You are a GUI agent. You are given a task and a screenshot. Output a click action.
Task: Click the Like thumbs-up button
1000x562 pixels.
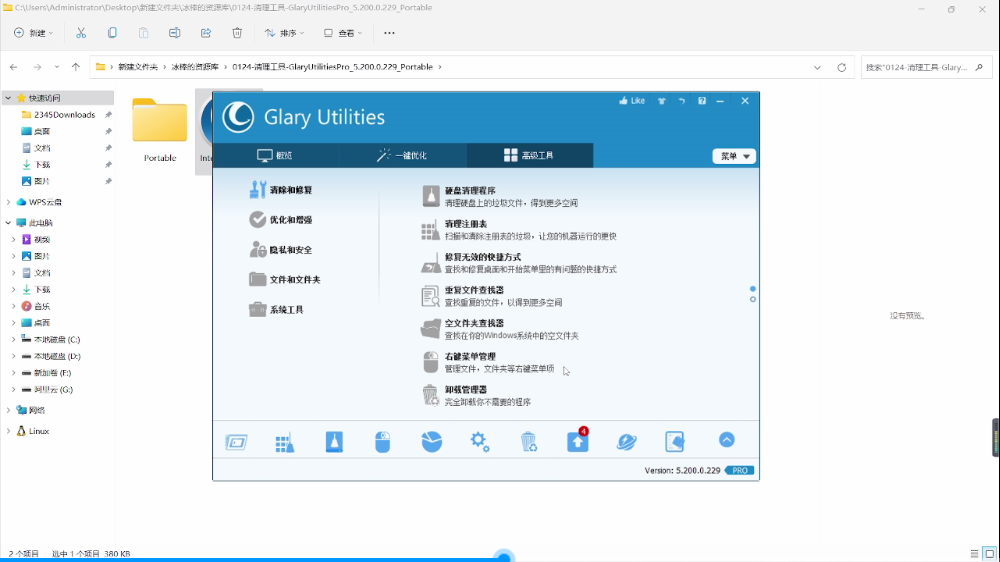tap(632, 101)
